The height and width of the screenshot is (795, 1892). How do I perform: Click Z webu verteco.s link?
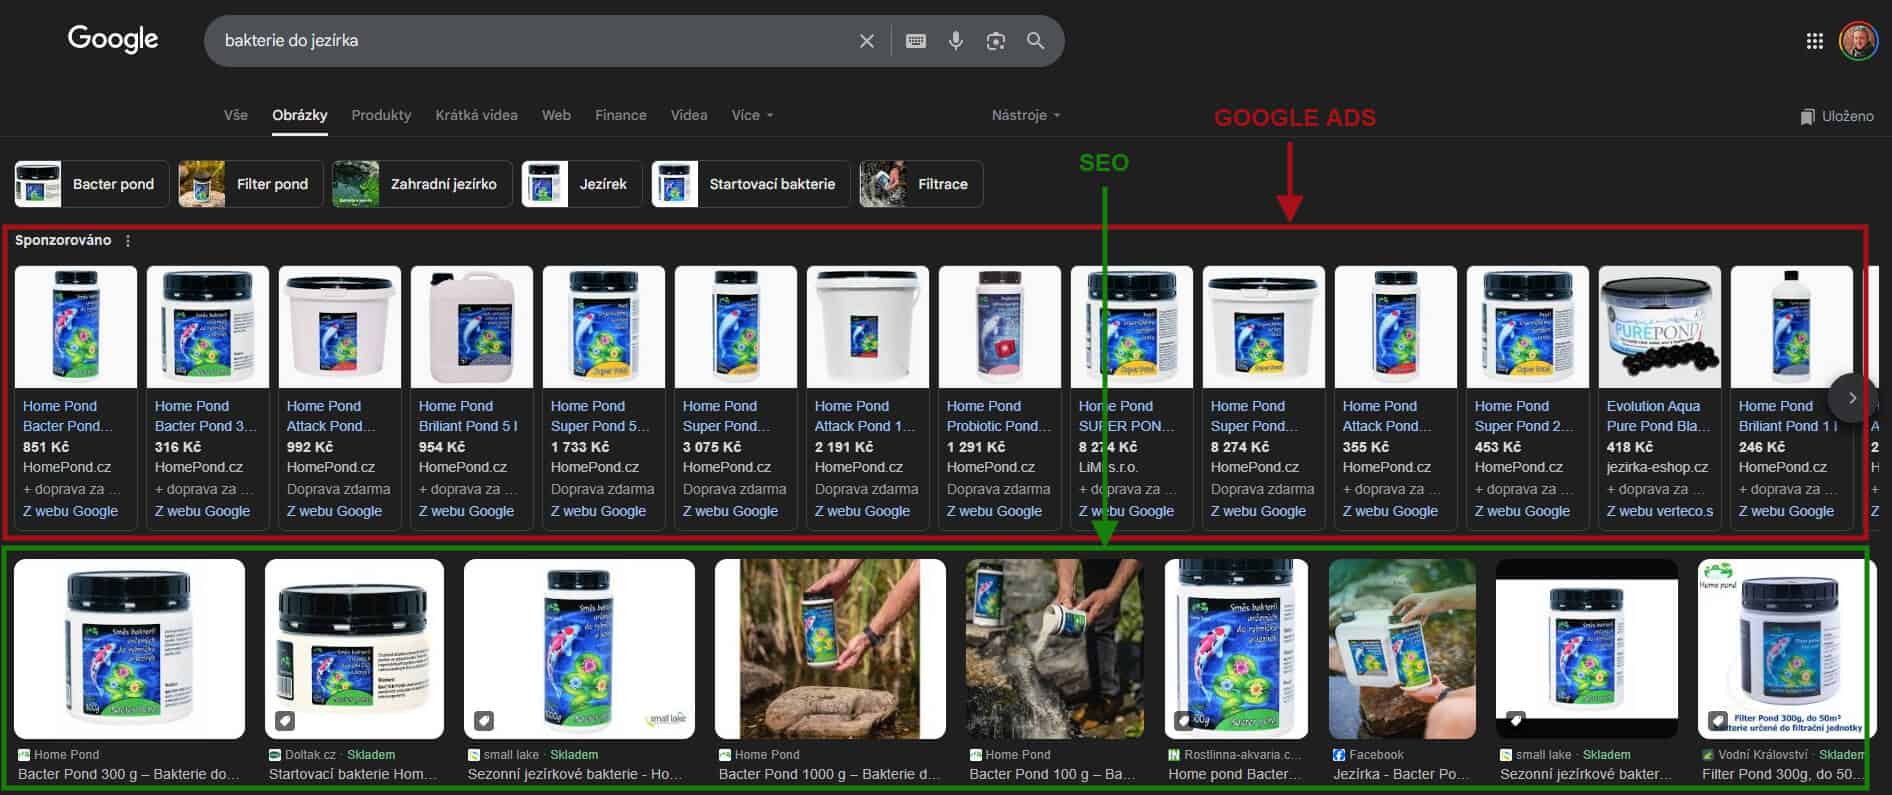coord(1660,511)
